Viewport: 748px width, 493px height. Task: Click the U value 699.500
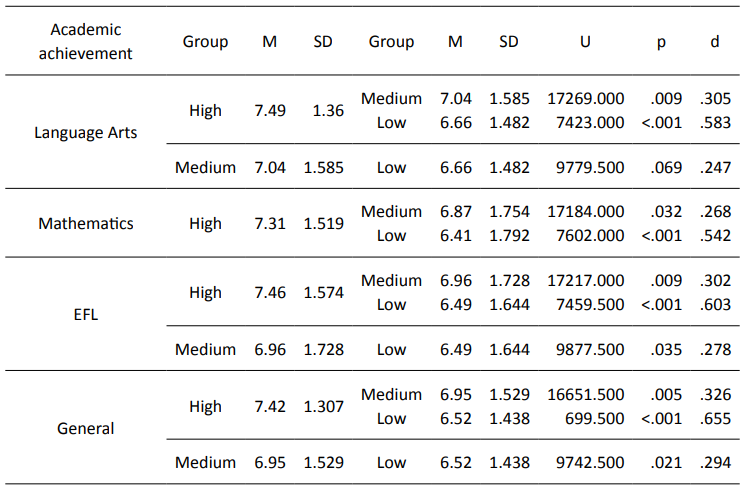point(594,418)
